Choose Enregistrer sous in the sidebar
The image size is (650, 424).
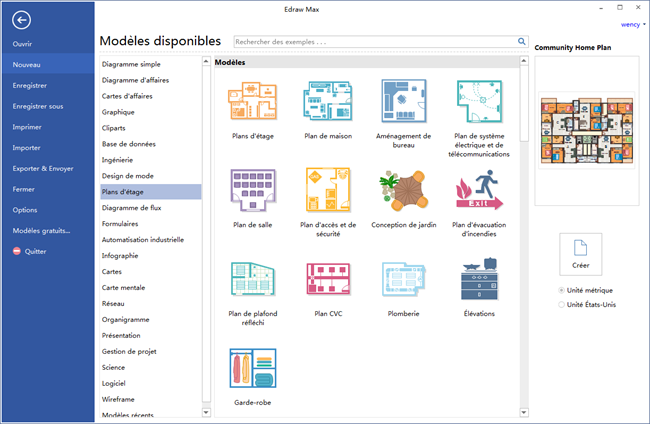point(38,106)
